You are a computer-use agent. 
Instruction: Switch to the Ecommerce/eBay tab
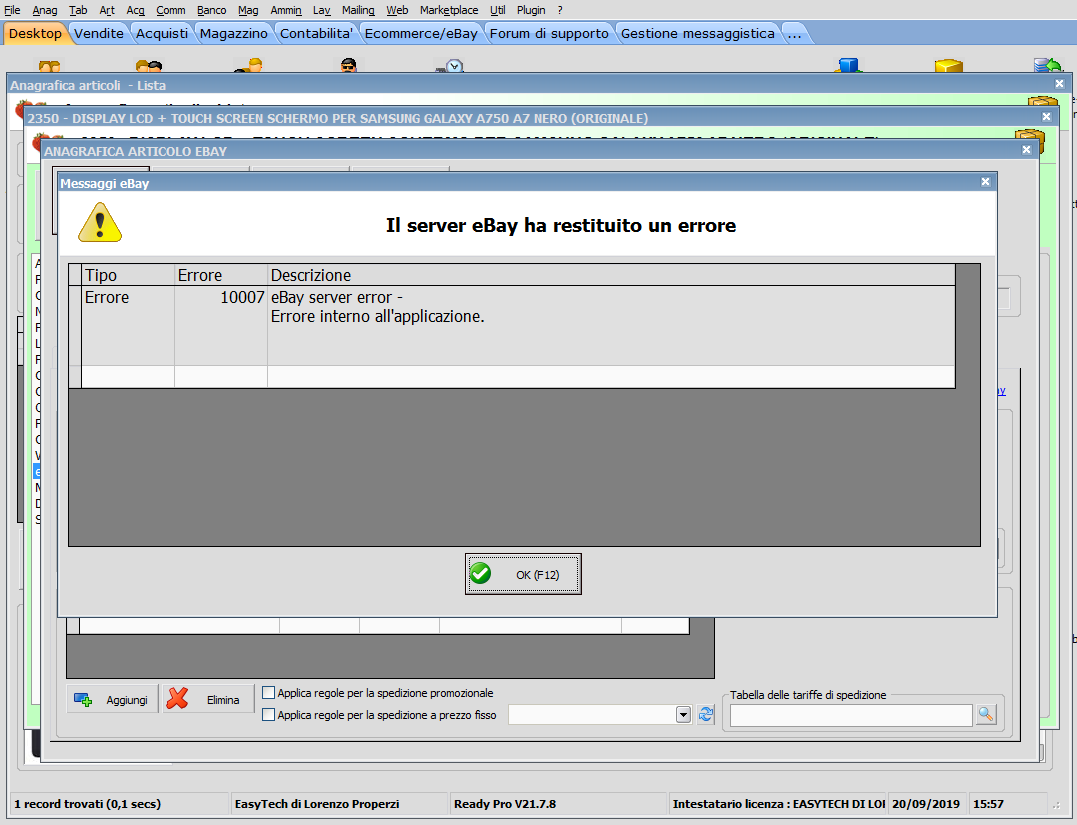(421, 33)
